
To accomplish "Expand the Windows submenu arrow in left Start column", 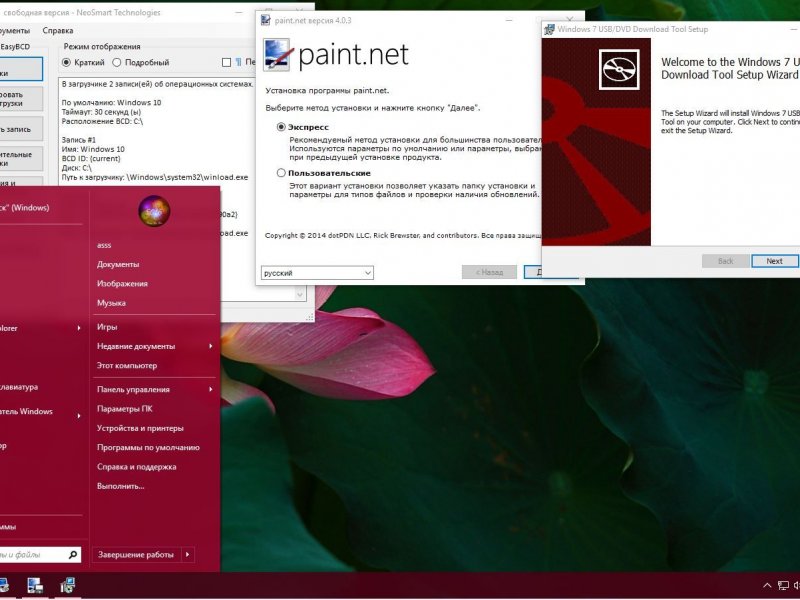I will pyautogui.click(x=79, y=416).
